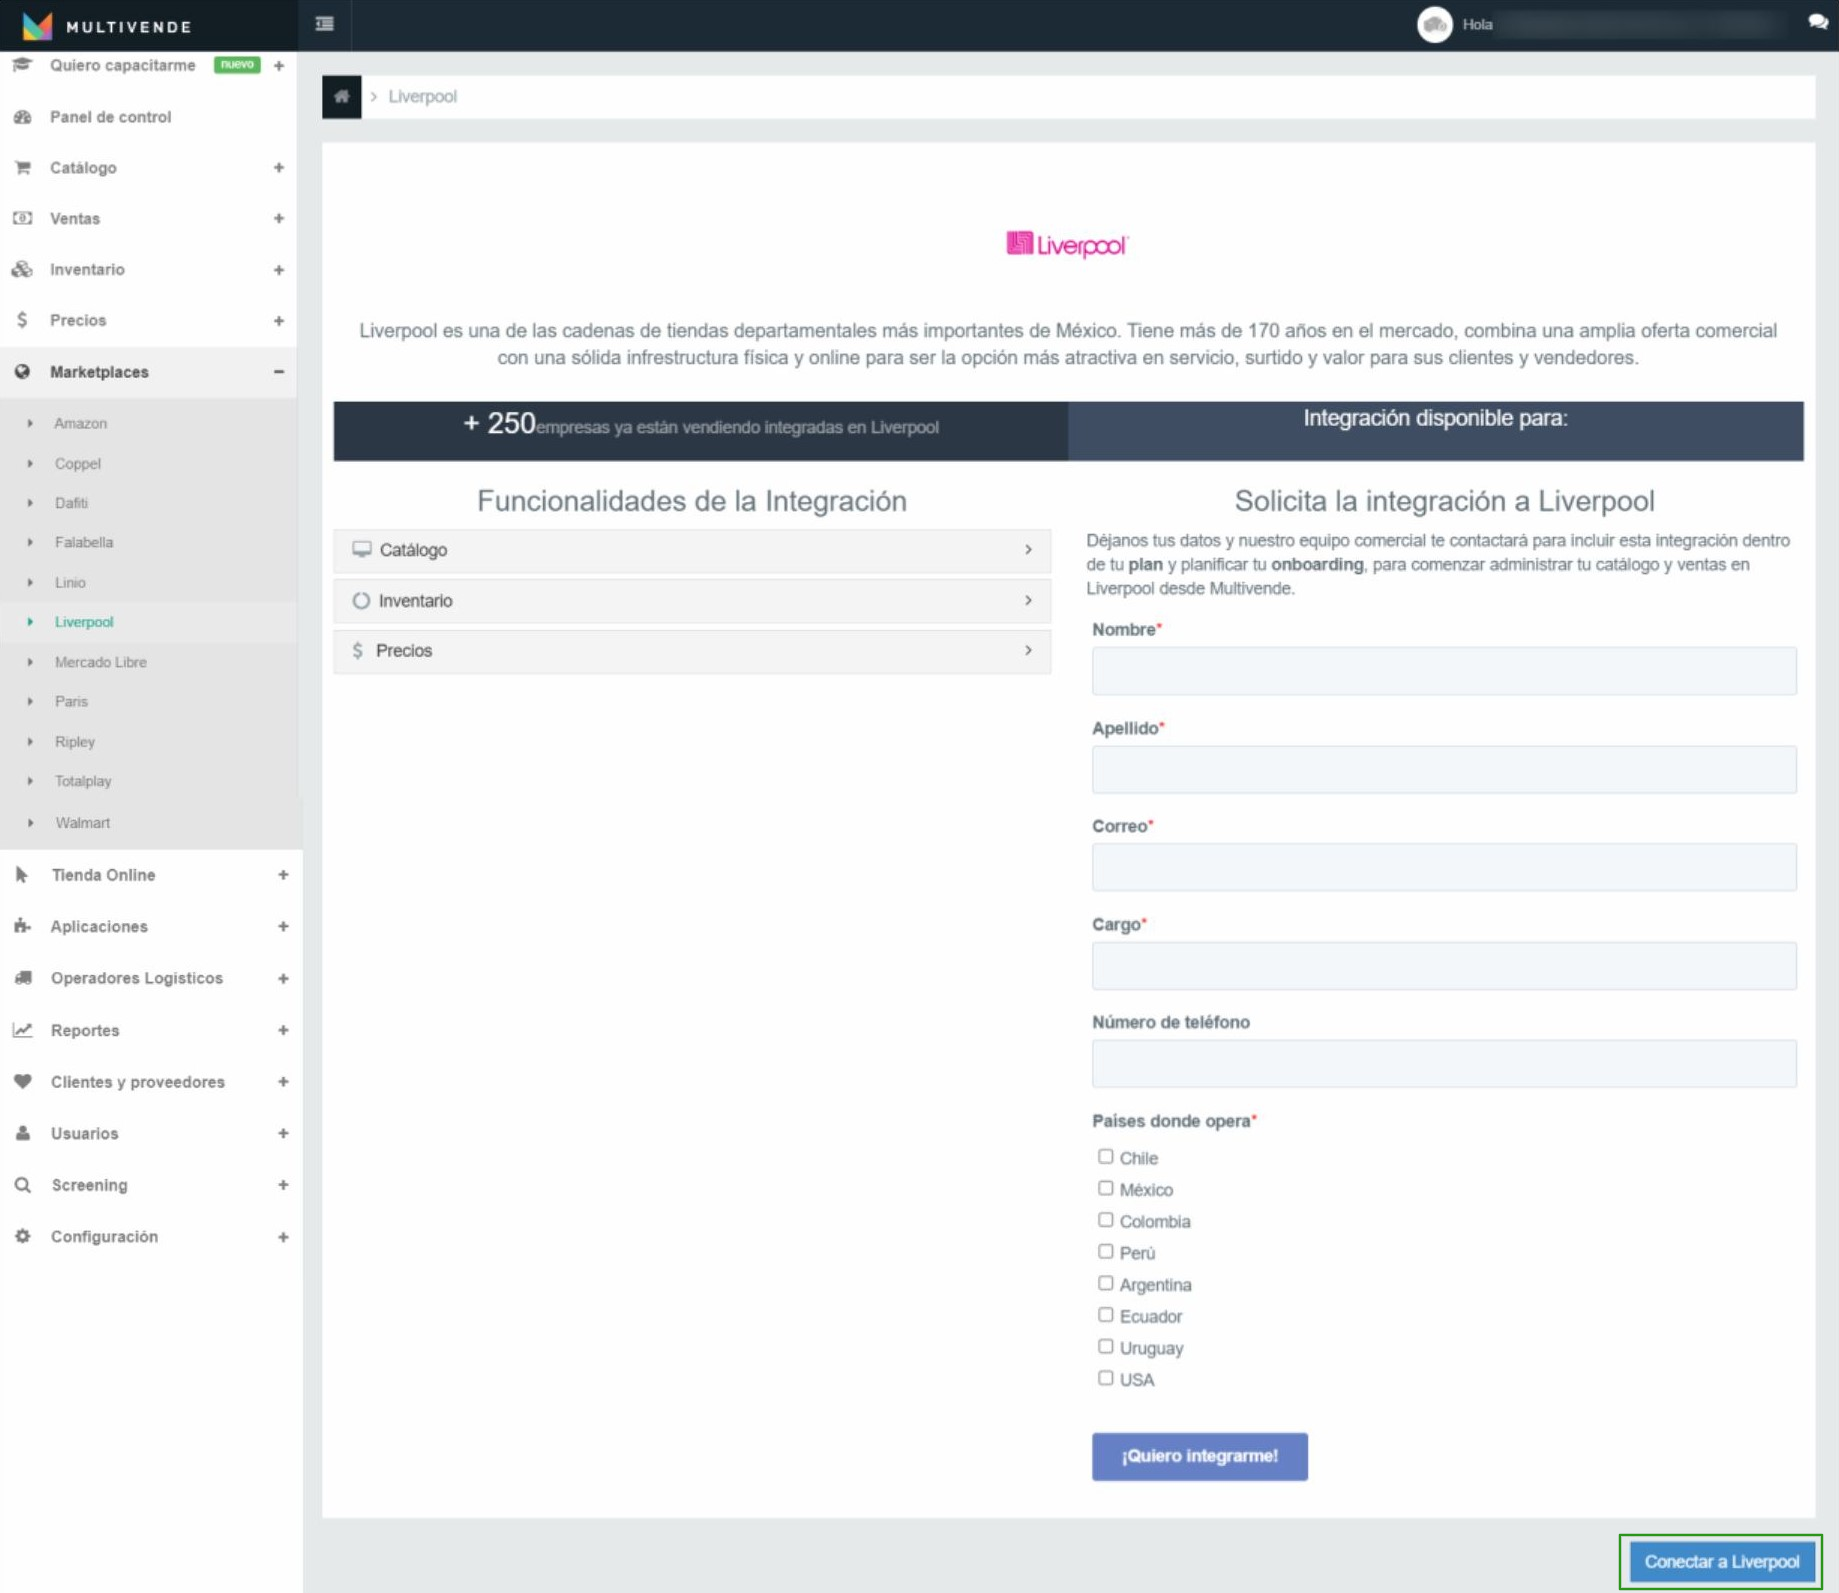The image size is (1839, 1593).
Task: Click the home breadcrumb icon
Action: [342, 97]
